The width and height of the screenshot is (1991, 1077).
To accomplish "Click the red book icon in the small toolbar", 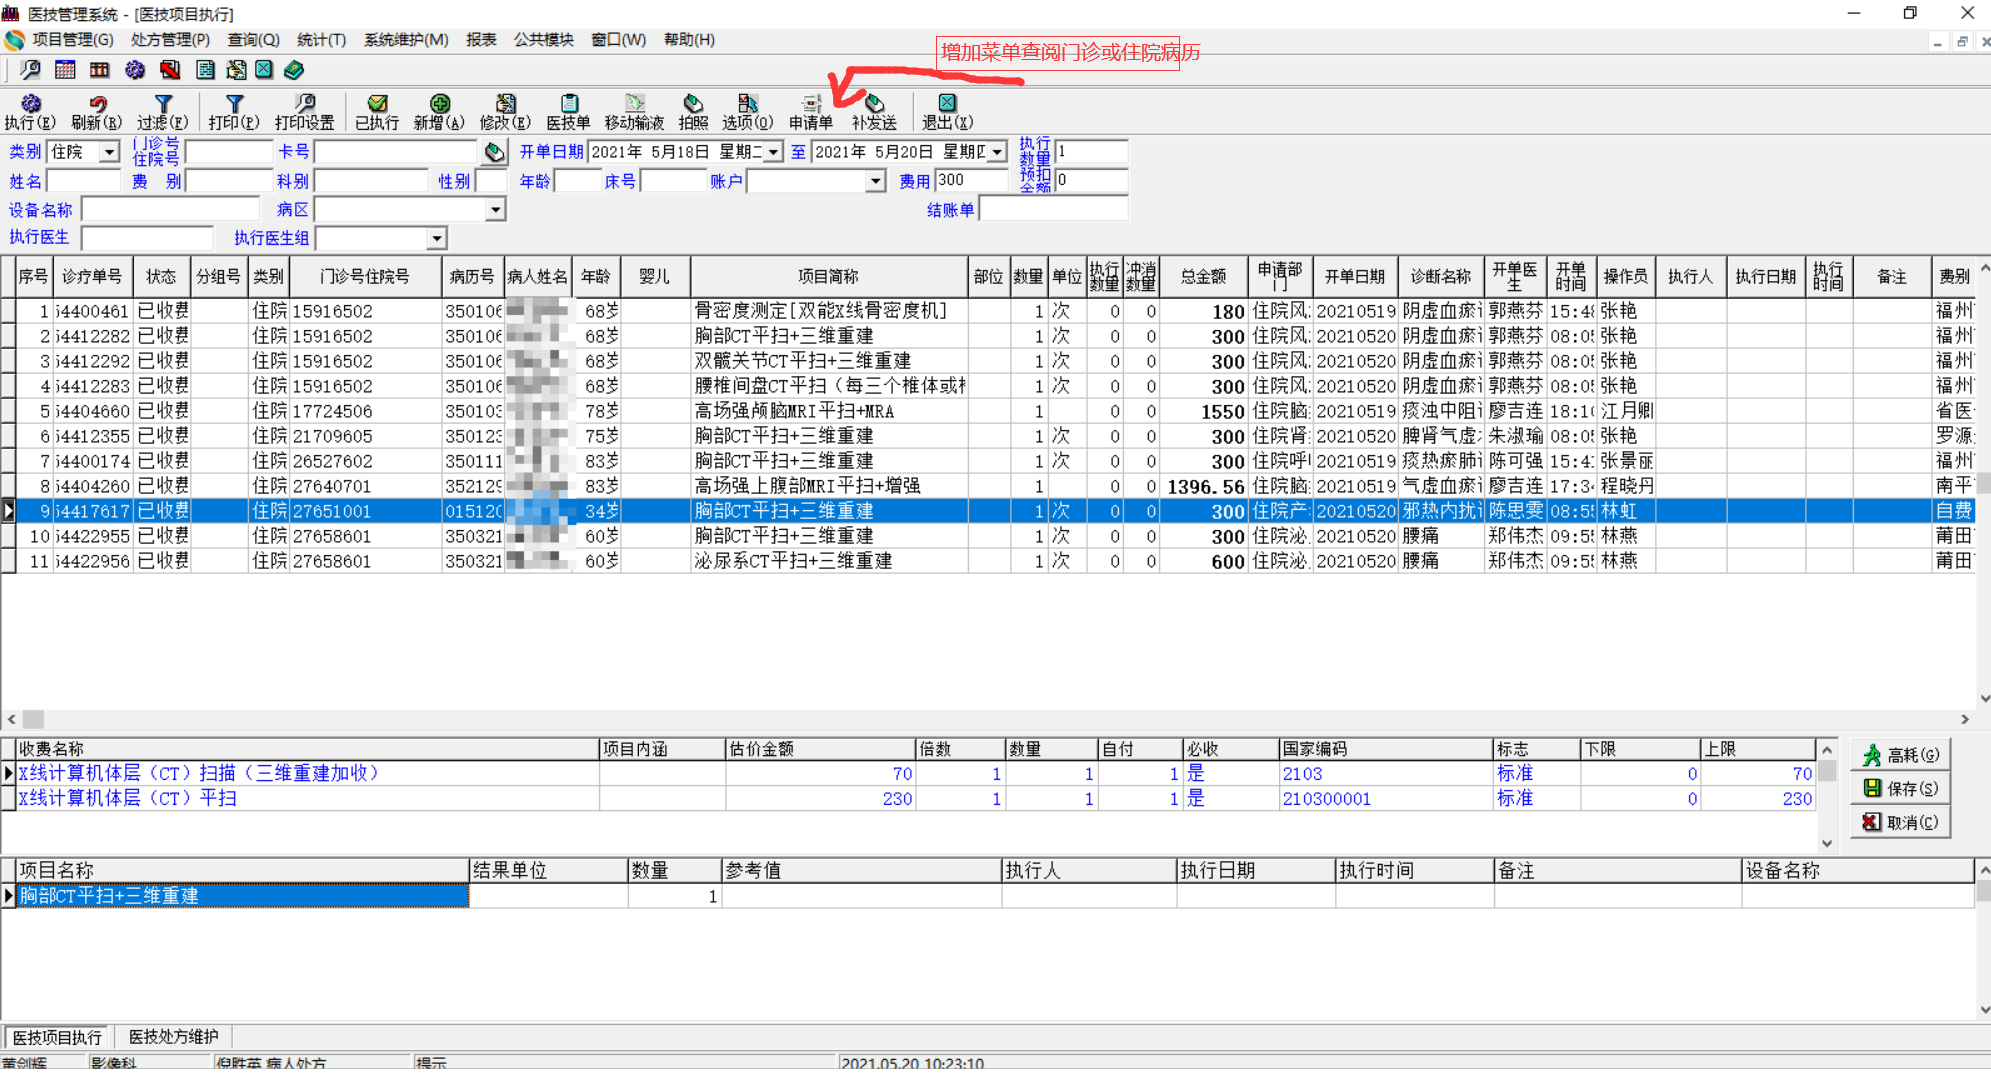I will click(x=170, y=70).
